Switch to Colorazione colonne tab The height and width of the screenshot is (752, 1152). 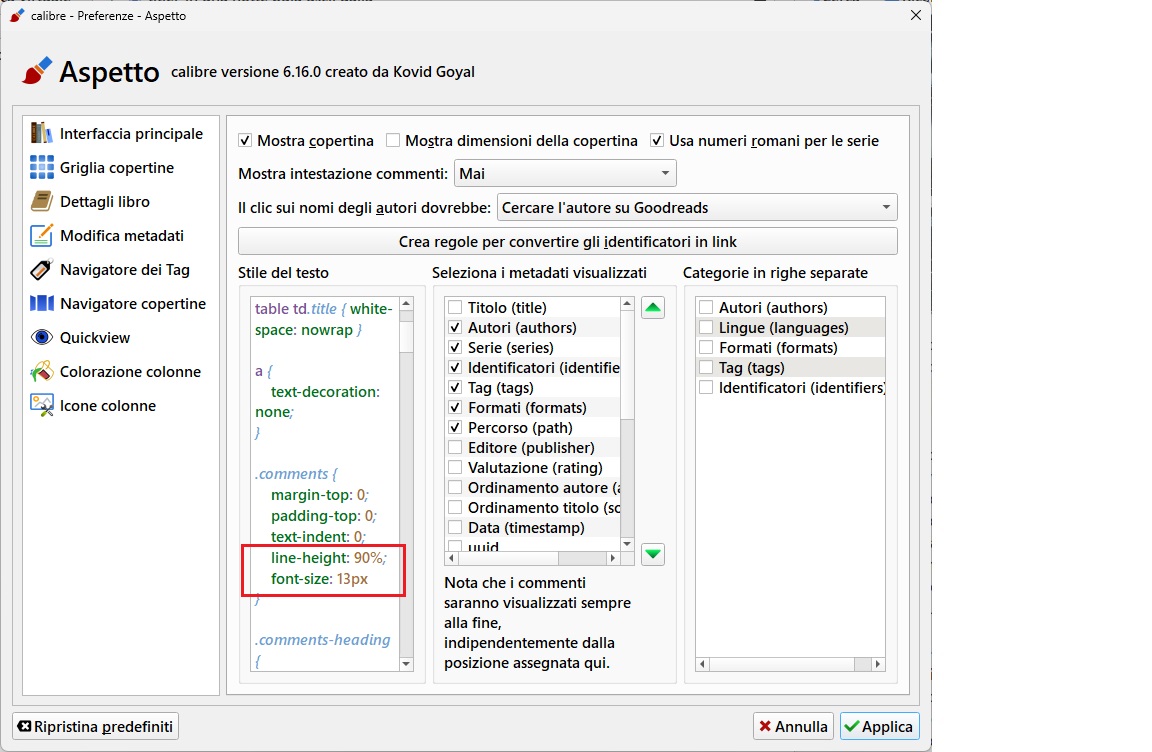(x=120, y=372)
